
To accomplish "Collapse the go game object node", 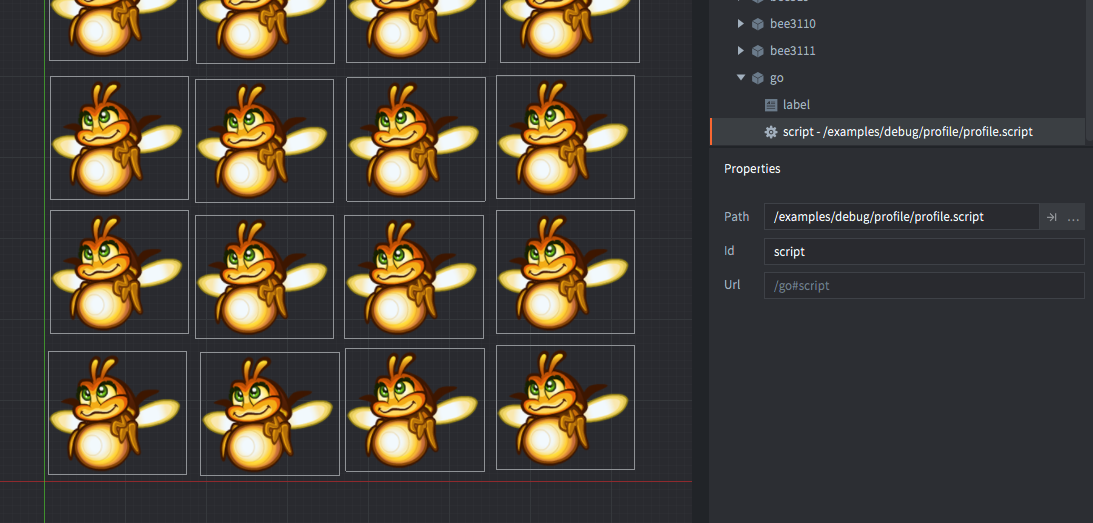I will 740,77.
